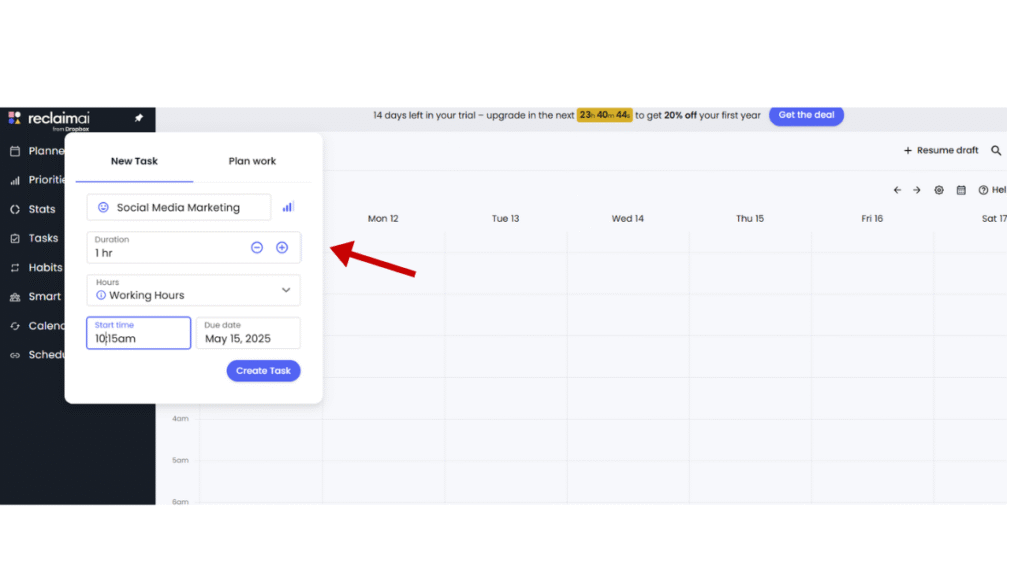Expand the Working Hours dropdown
Screen dimensions: 1024x576
[285, 290]
